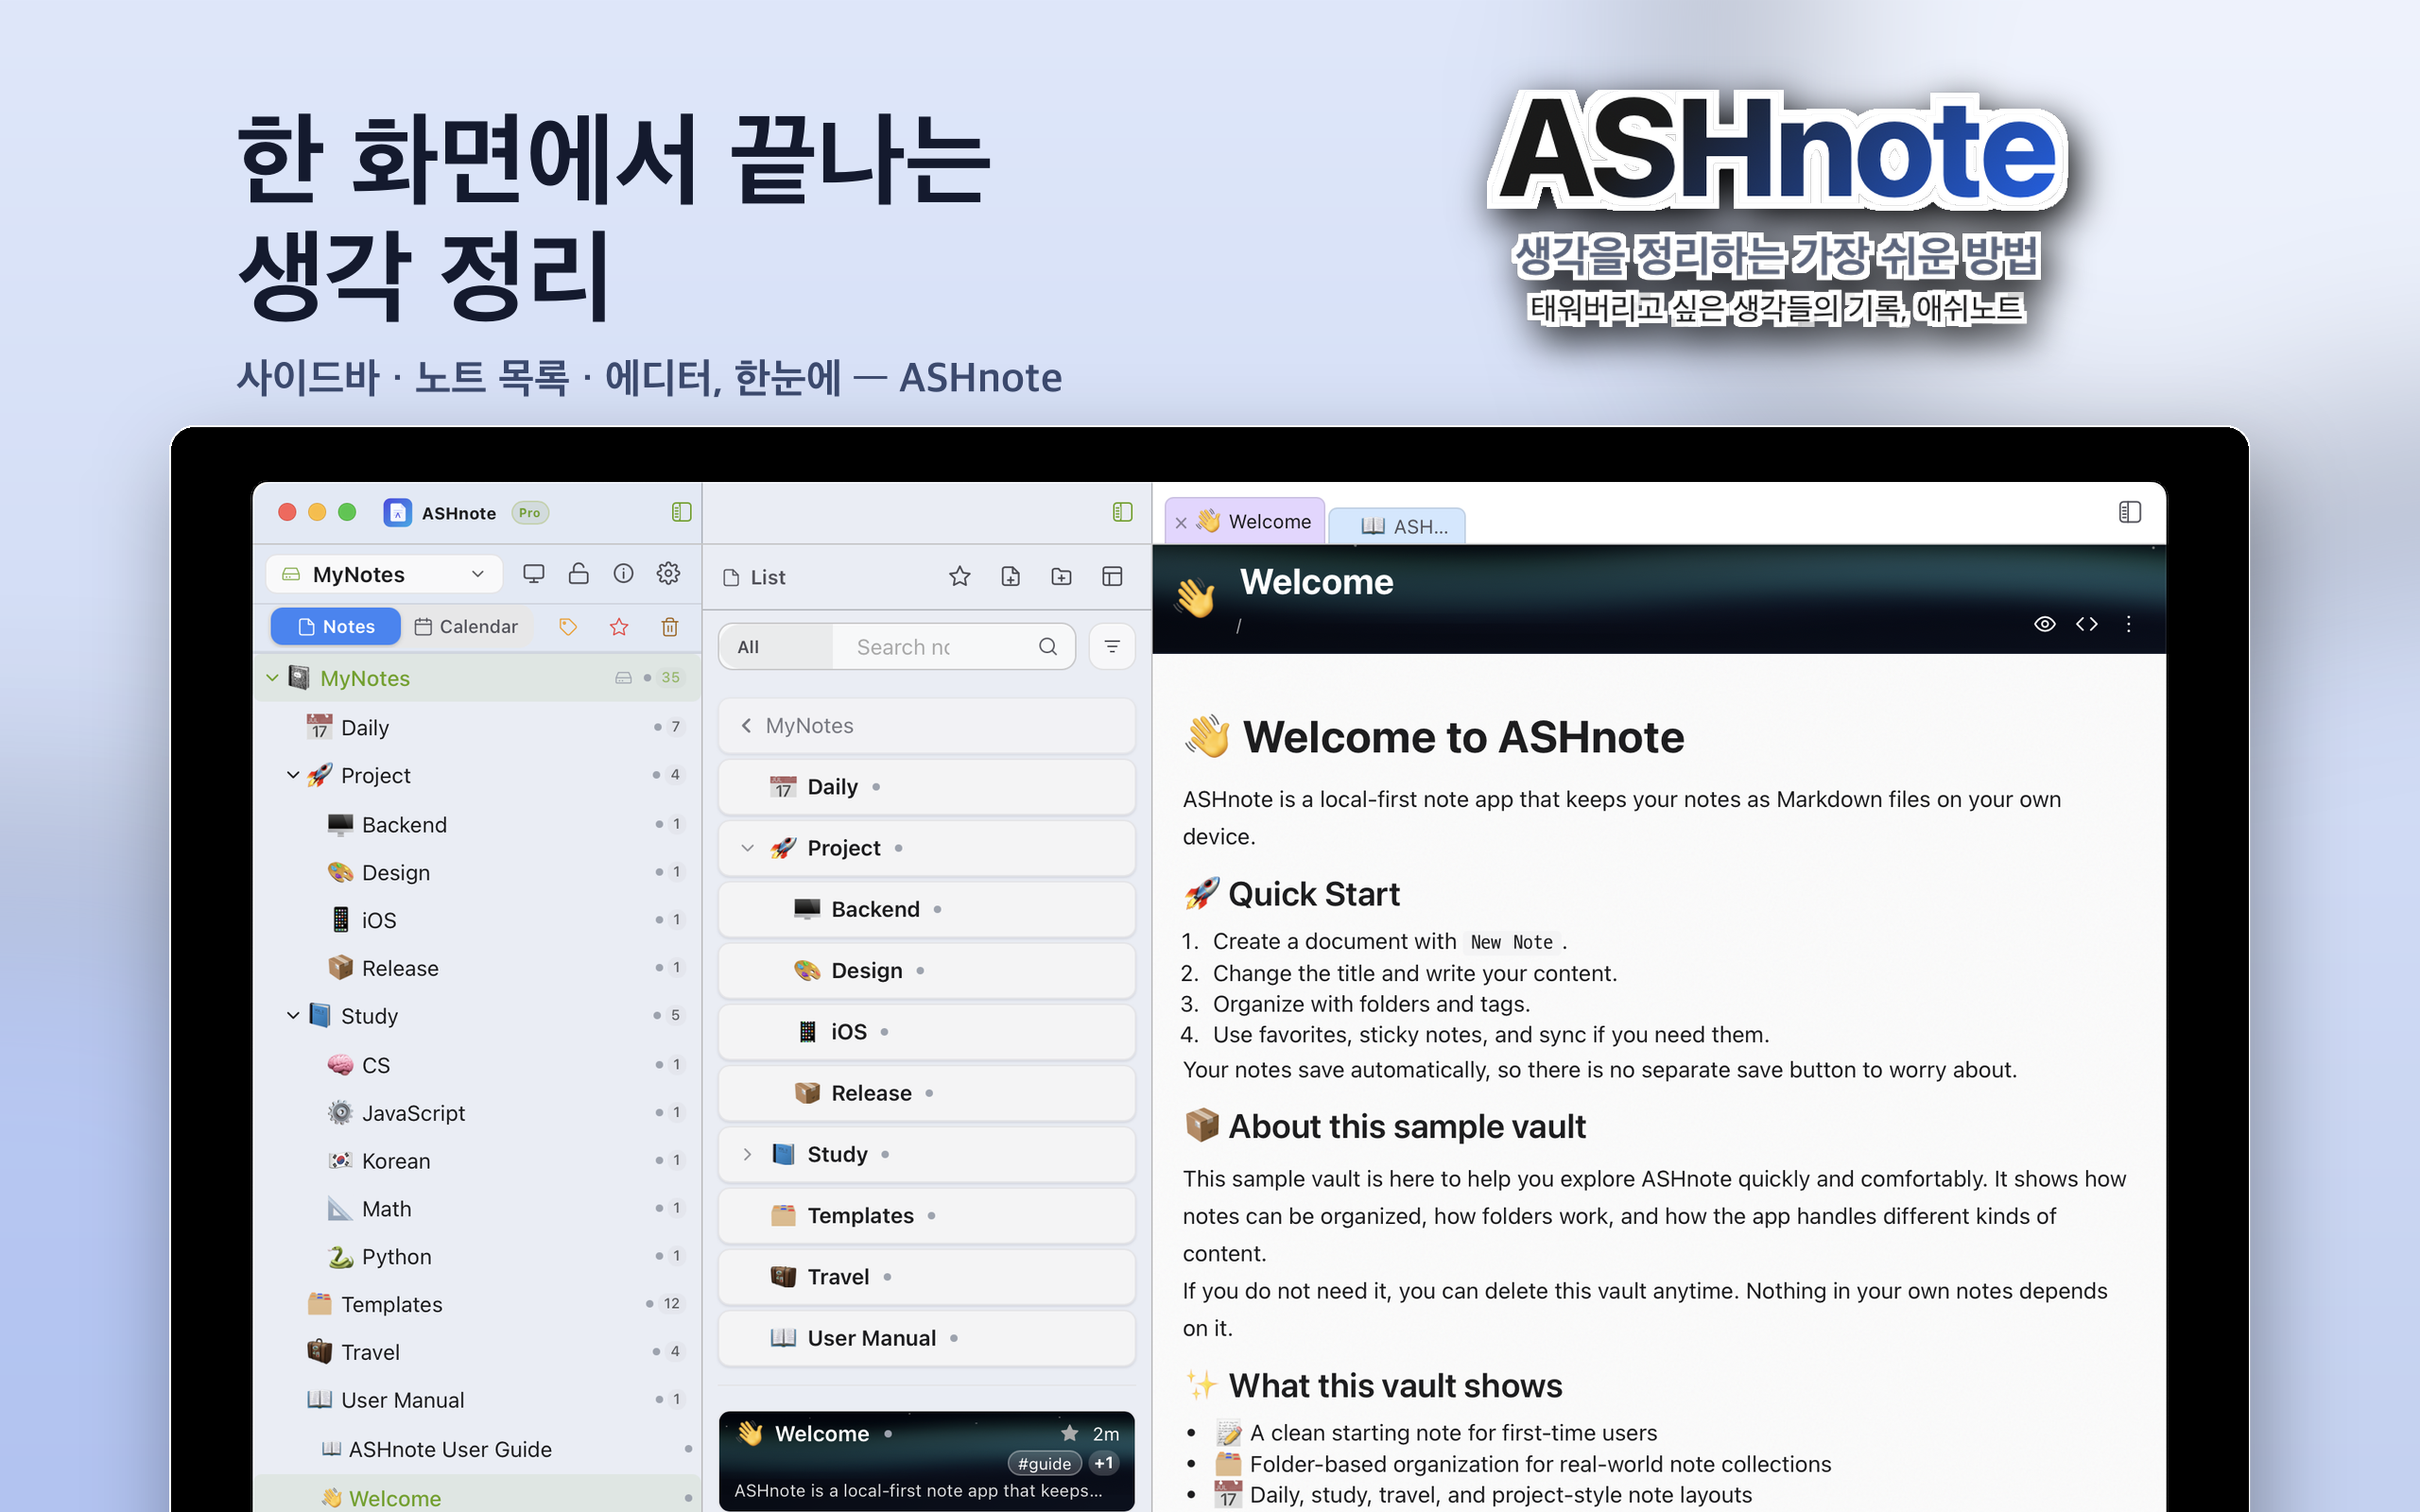Select Release folder in the sidebar tree
Viewport: 2420px width, 1512px height.
click(478, 968)
